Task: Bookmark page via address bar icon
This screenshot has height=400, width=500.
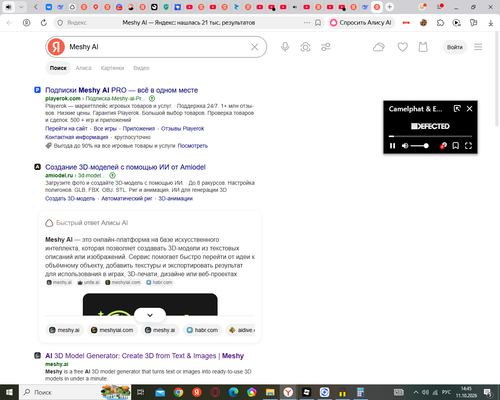Action: coord(318,23)
